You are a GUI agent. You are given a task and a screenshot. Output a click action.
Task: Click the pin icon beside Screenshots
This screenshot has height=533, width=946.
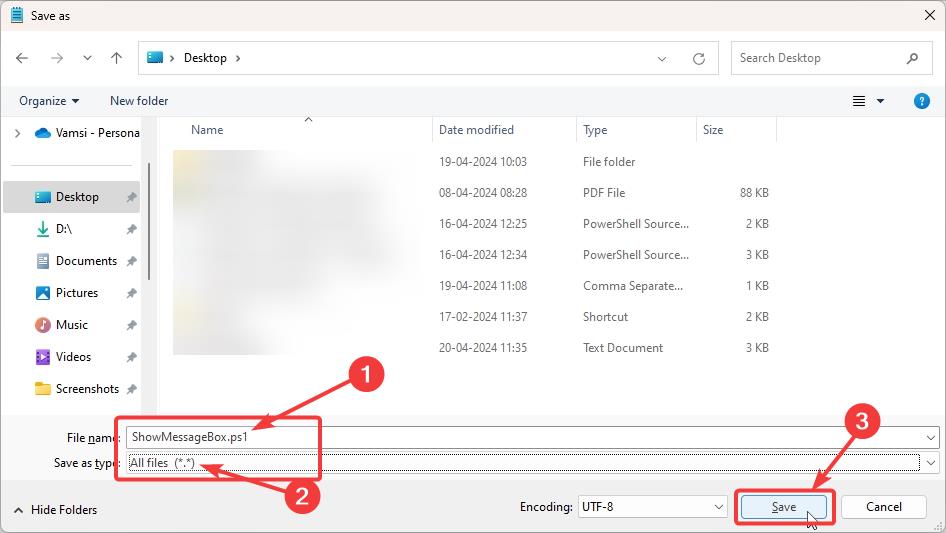click(132, 389)
